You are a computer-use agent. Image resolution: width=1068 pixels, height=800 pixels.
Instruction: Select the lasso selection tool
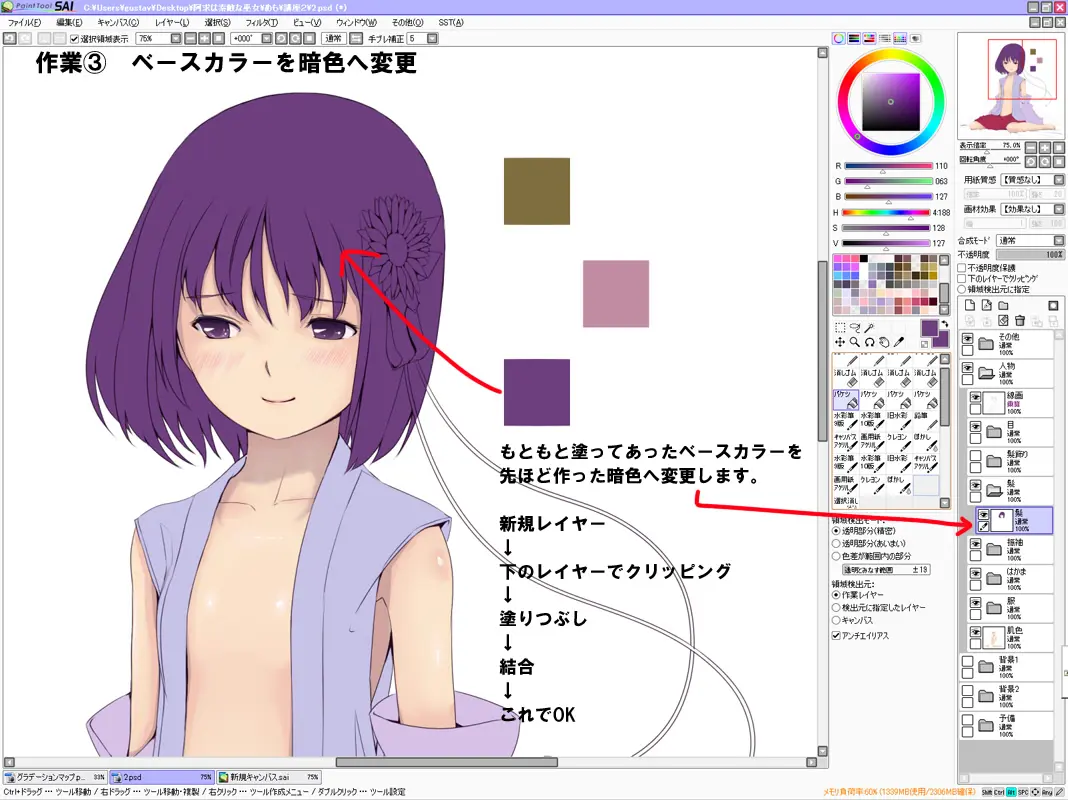point(855,327)
